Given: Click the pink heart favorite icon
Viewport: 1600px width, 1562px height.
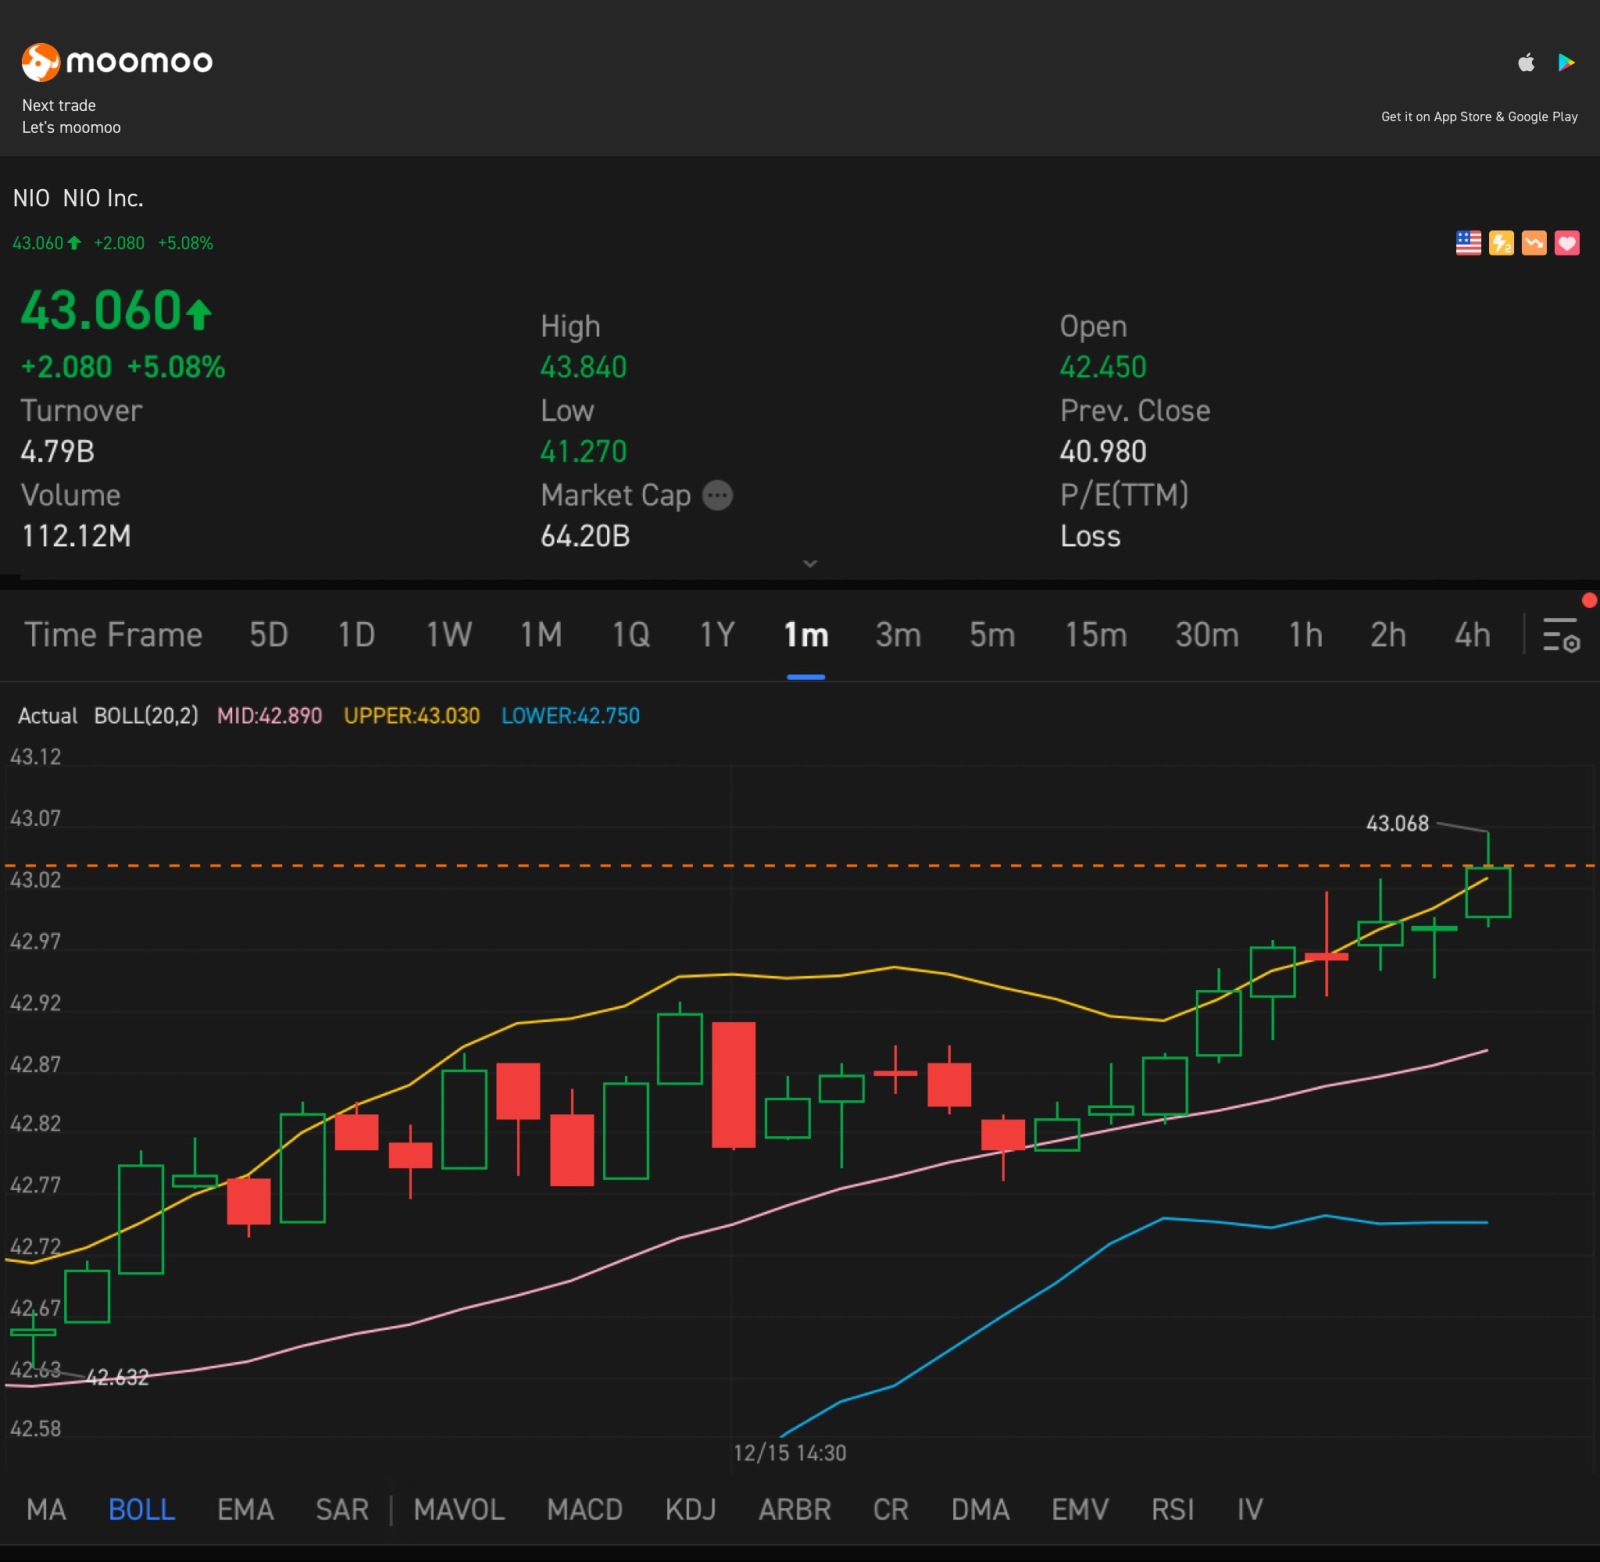Looking at the screenshot, I should pos(1567,243).
